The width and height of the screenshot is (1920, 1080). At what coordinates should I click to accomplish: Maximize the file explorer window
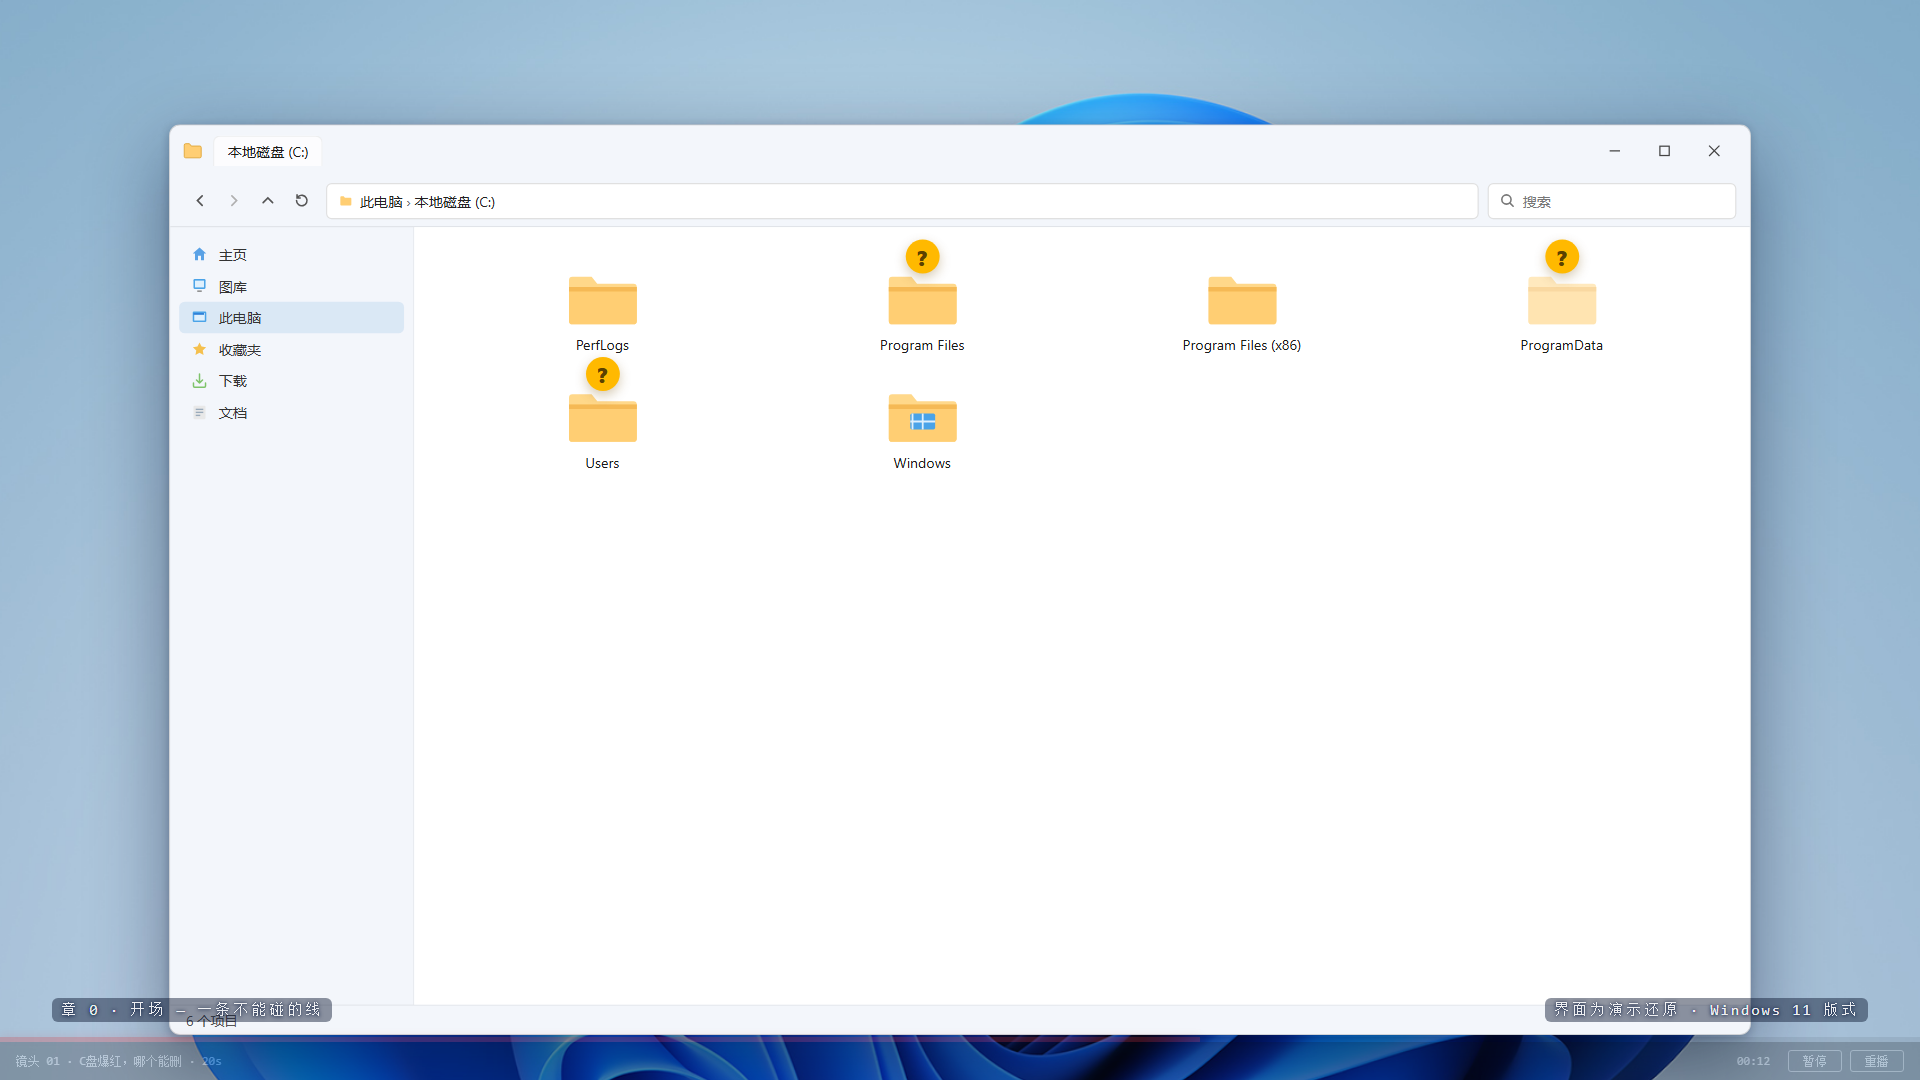click(x=1664, y=151)
